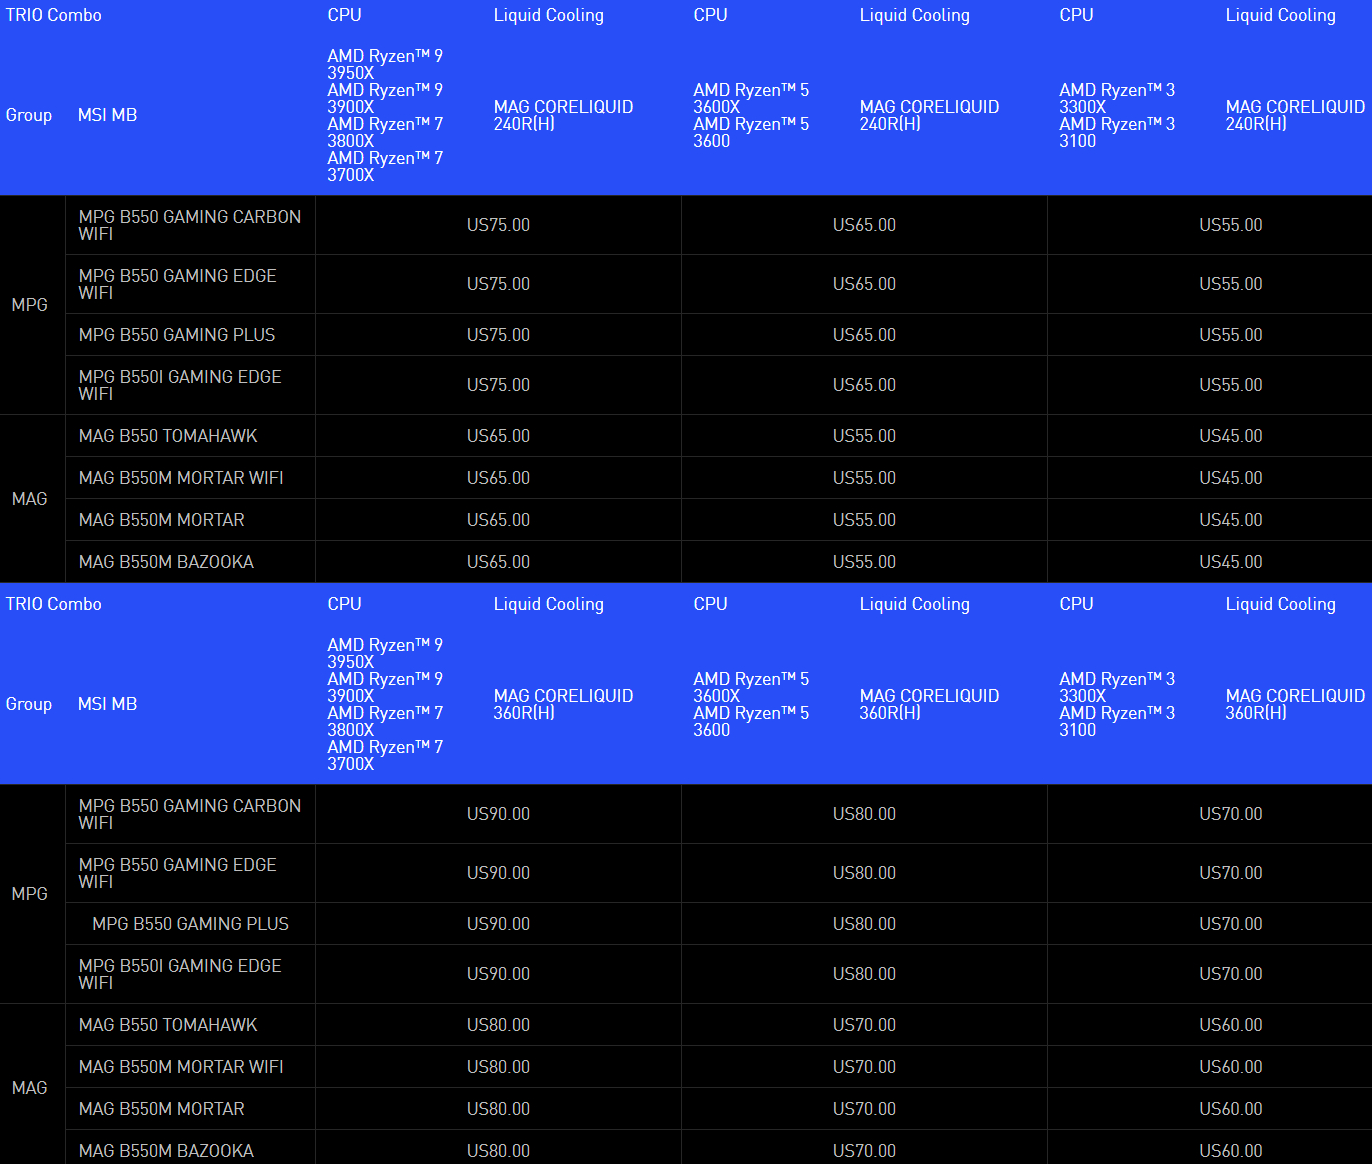This screenshot has width=1372, height=1164.
Task: Click MPG group label in the 240R(H) table
Action: 29,305
